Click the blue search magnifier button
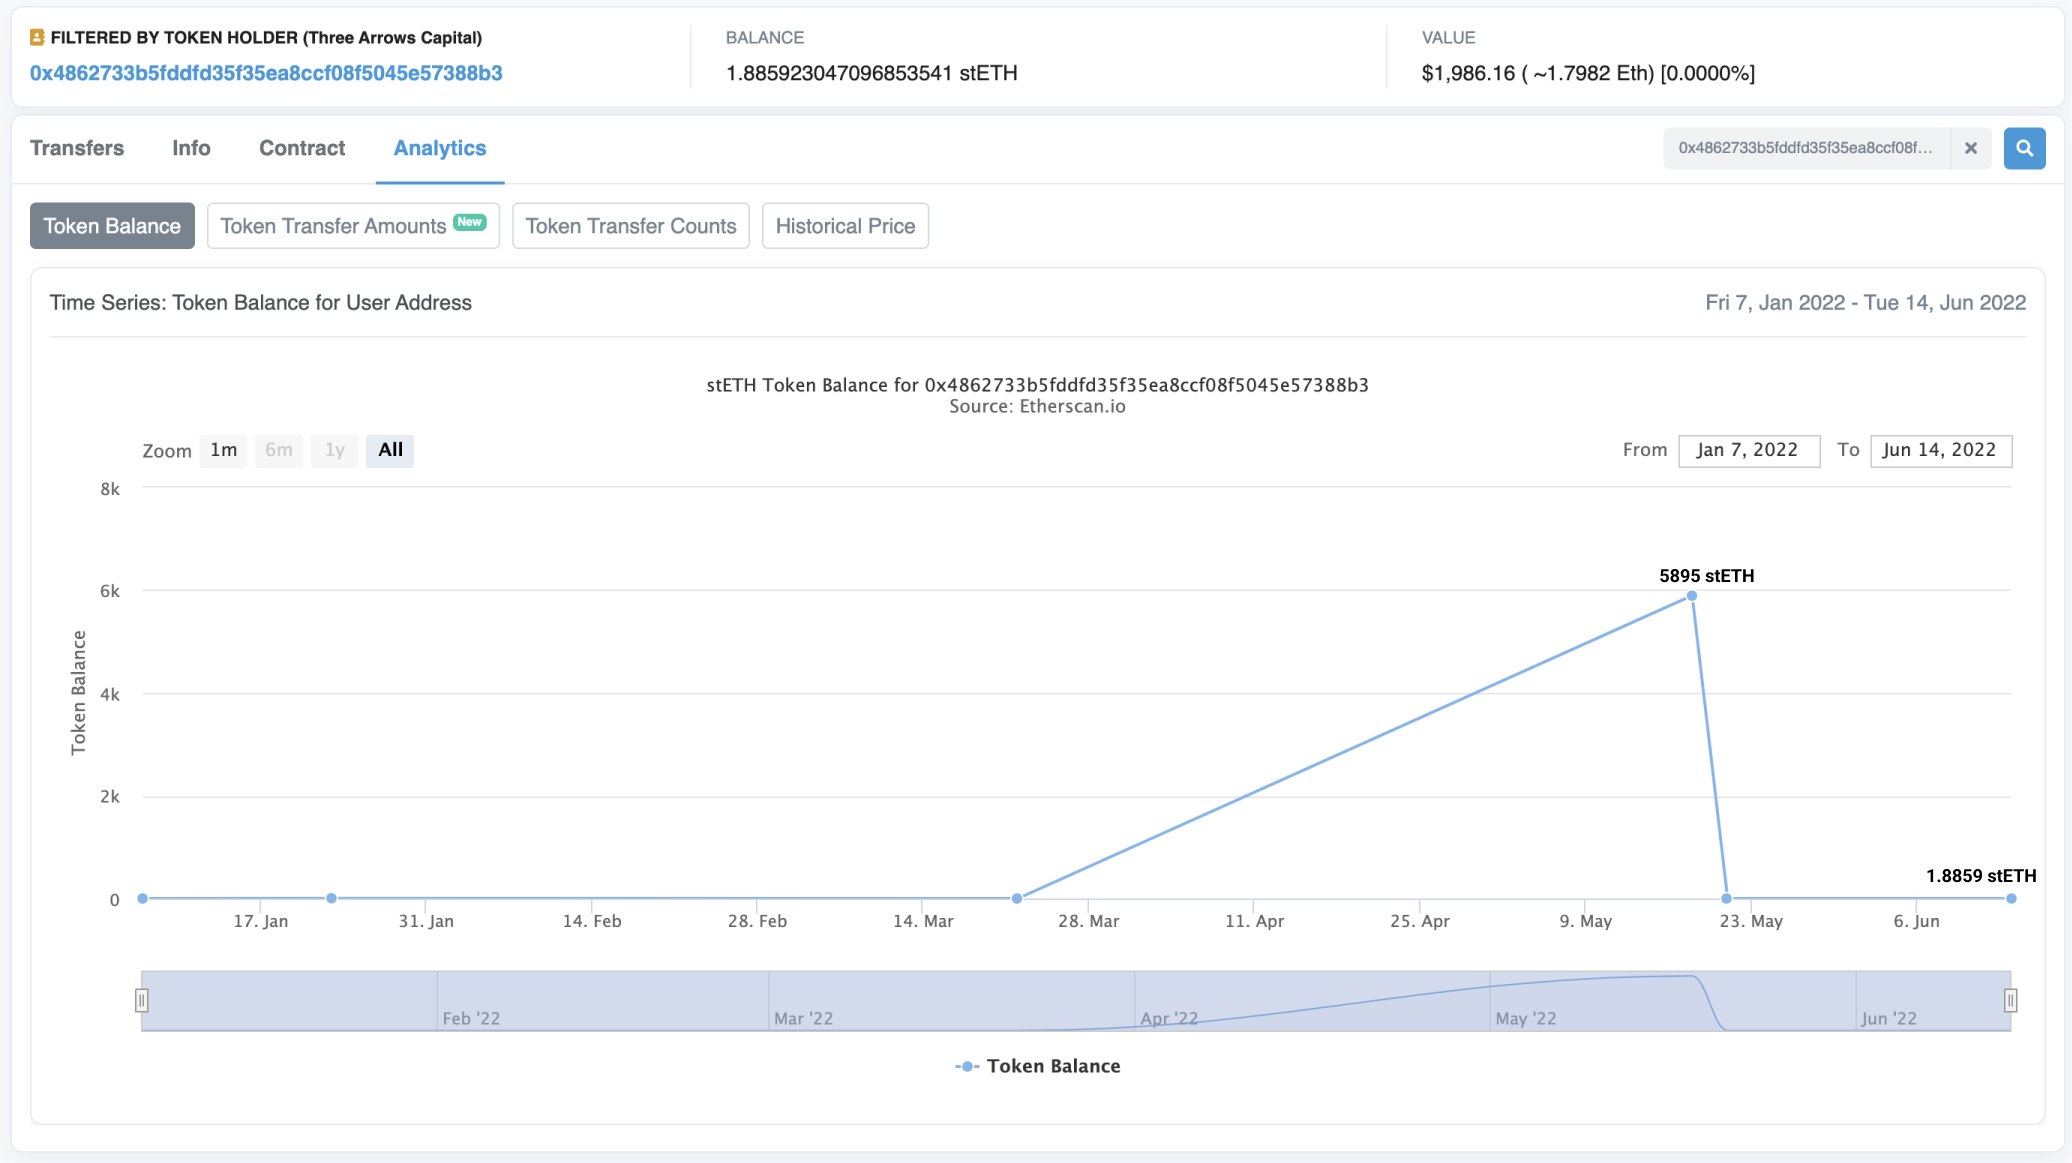The image size is (2072, 1163). click(2024, 148)
